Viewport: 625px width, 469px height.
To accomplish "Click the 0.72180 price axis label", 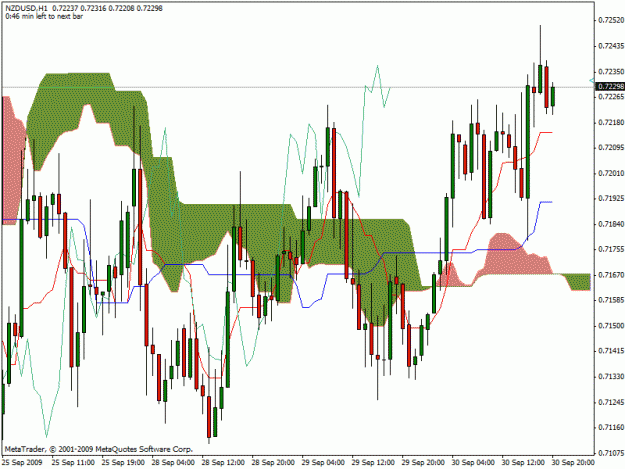I will (x=611, y=122).
